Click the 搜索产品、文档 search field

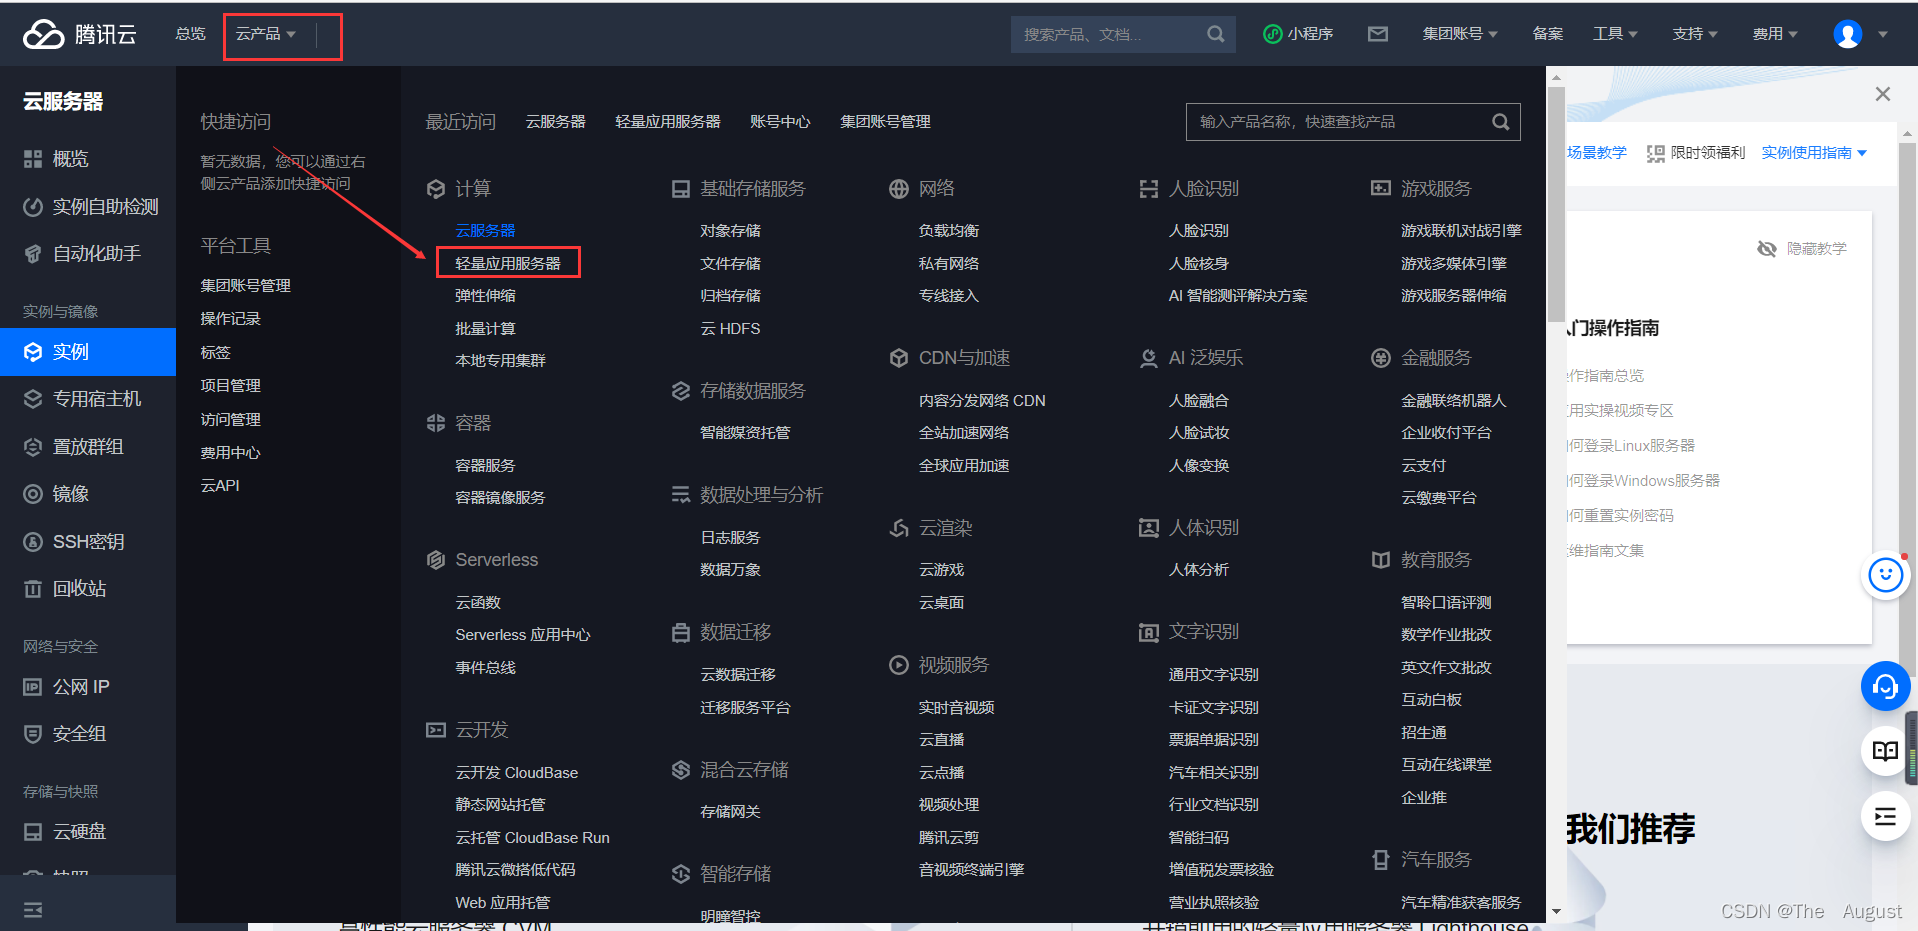point(1123,34)
